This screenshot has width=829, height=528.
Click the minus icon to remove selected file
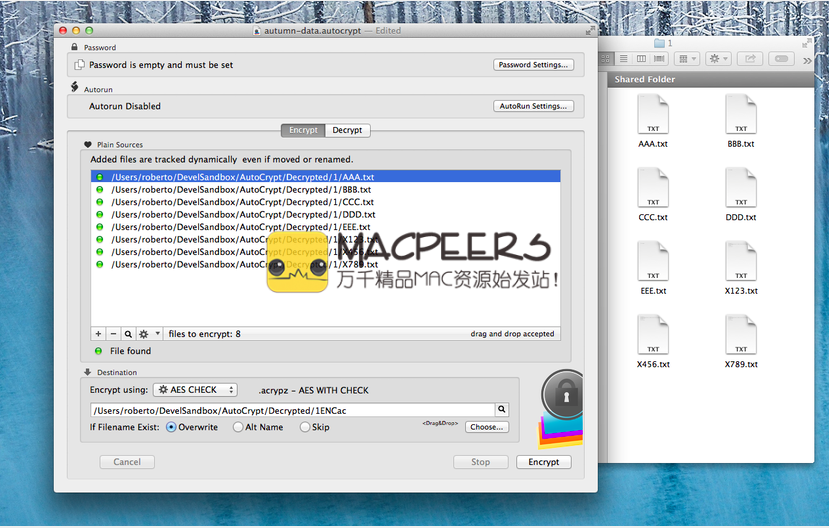[x=113, y=334]
